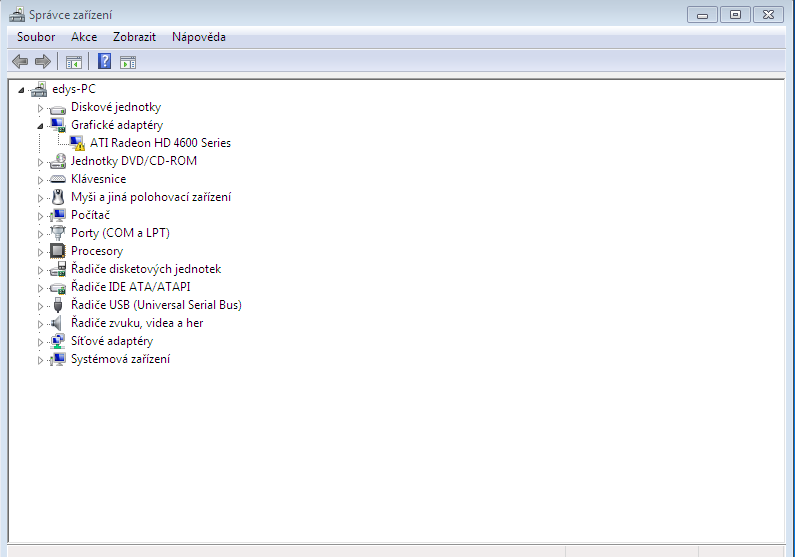This screenshot has height=557, width=795.
Task: Toggle the console tree pane icon
Action: pos(74,62)
